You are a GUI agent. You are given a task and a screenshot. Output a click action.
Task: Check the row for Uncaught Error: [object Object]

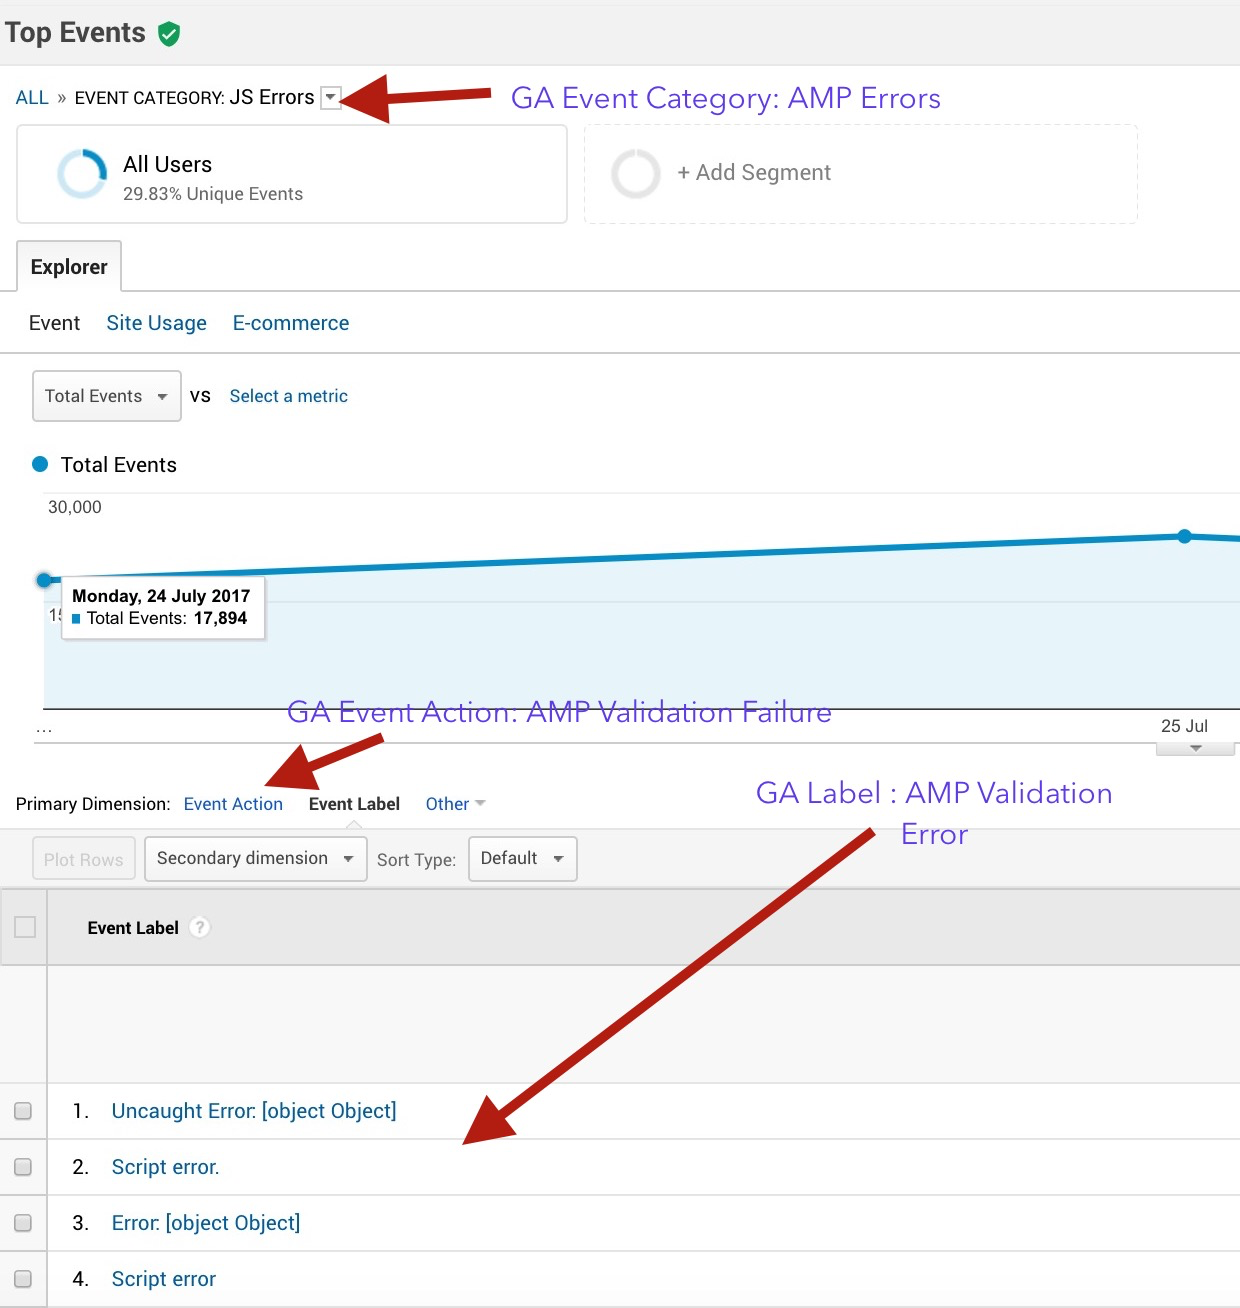pos(23,1110)
